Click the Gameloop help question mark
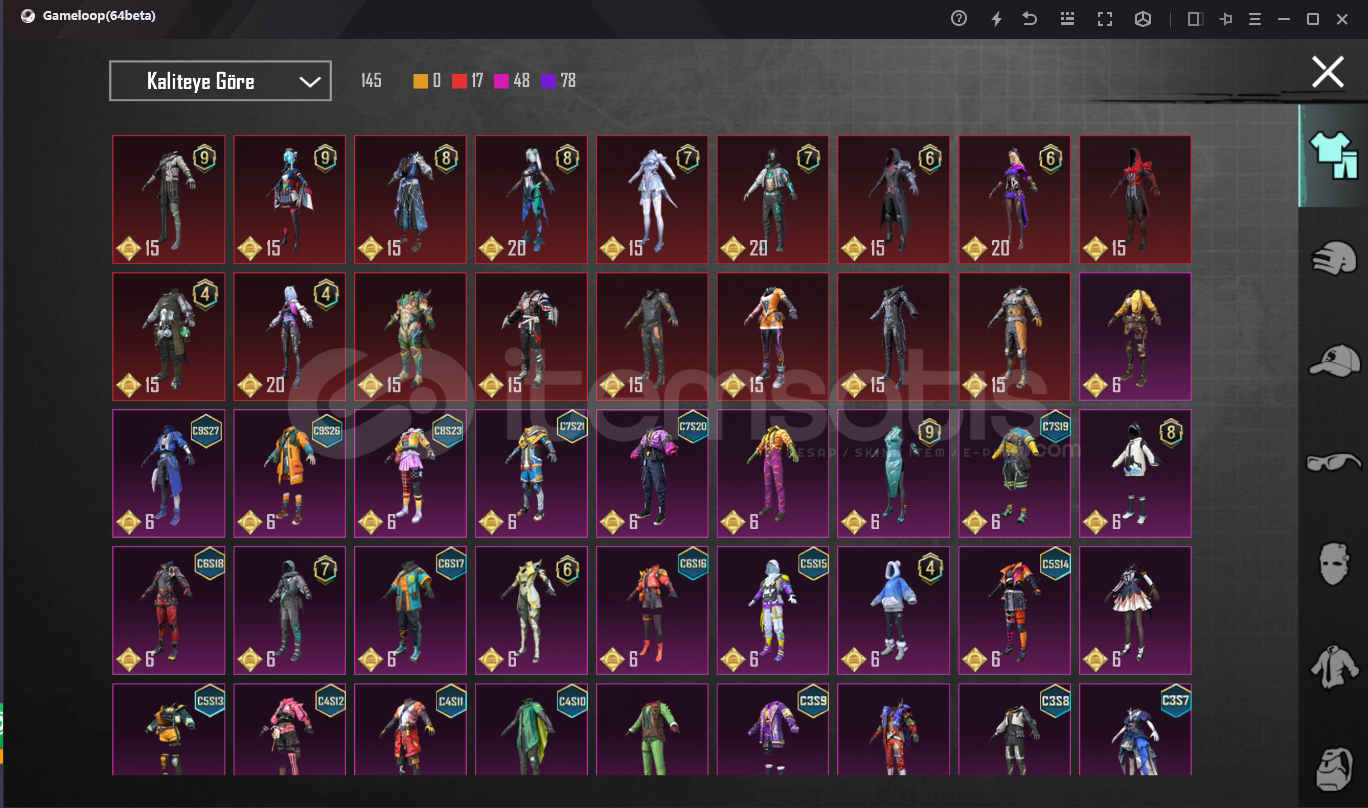The image size is (1368, 808). pos(959,19)
